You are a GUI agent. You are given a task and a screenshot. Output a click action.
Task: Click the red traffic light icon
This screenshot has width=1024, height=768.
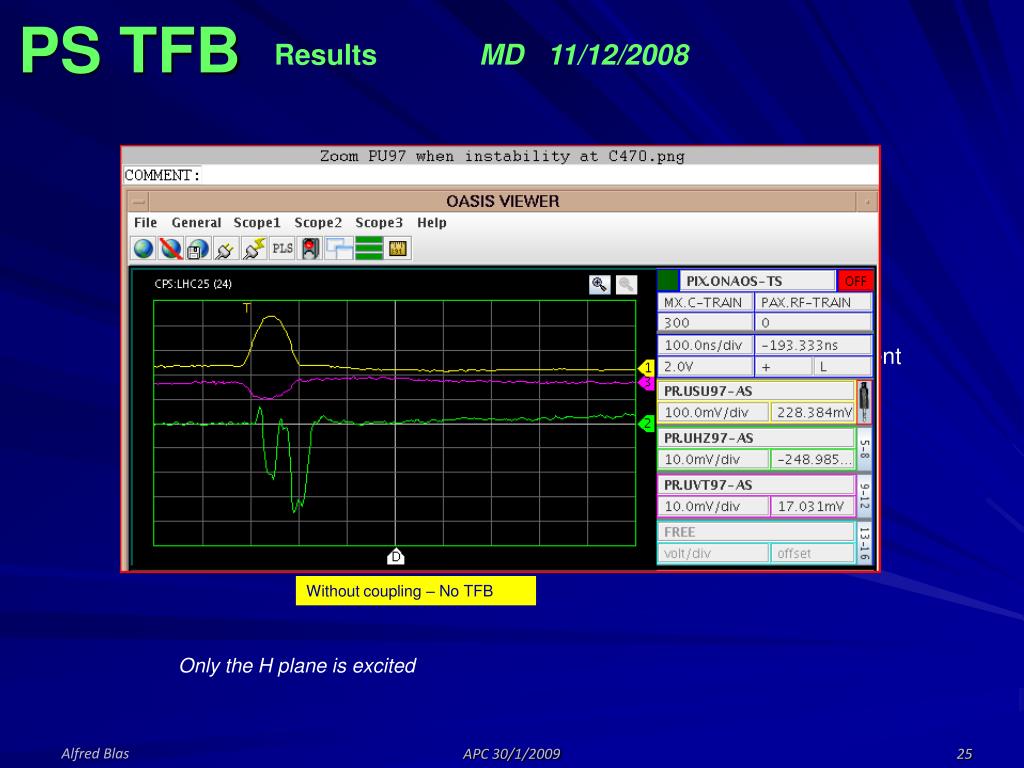click(x=310, y=249)
